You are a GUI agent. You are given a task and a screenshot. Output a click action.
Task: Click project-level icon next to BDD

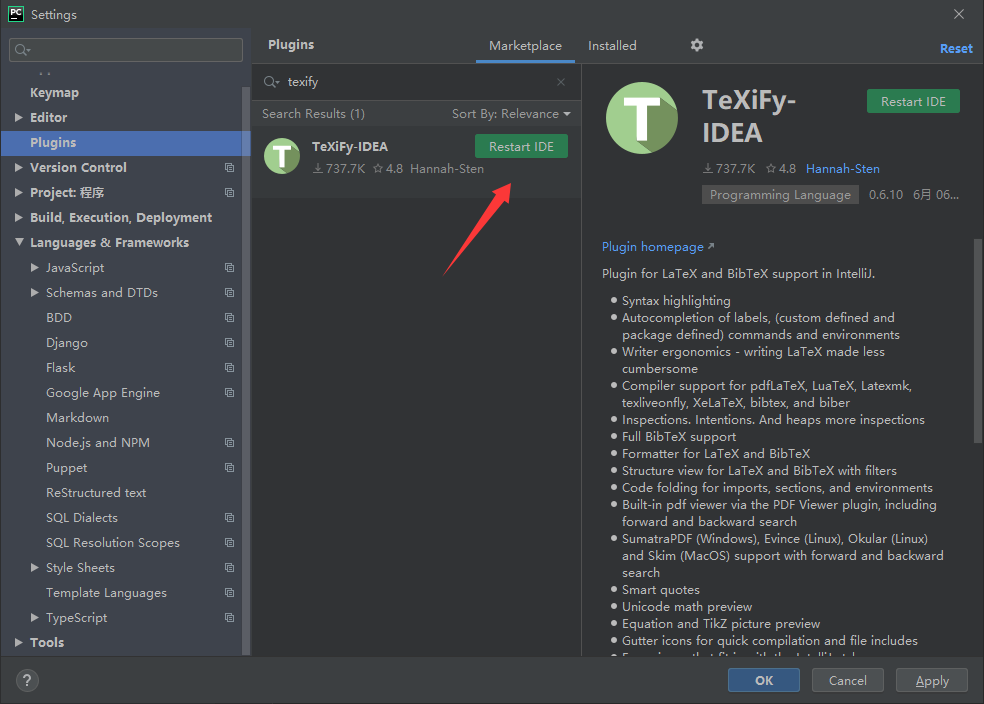(230, 317)
